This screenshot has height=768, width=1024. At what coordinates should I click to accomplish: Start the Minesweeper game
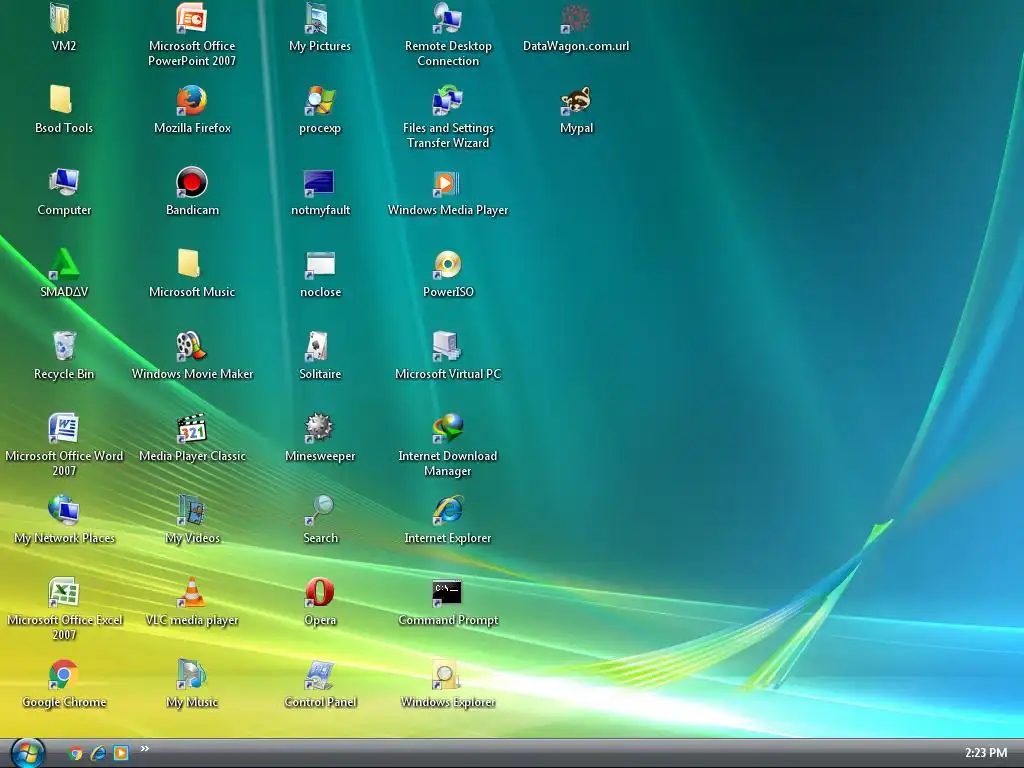click(319, 428)
